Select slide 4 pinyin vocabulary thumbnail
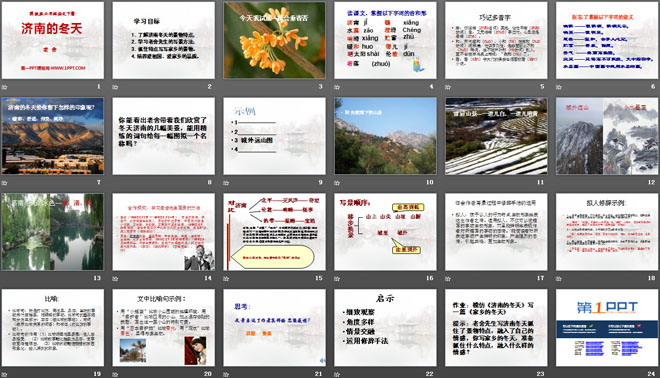 (x=385, y=40)
